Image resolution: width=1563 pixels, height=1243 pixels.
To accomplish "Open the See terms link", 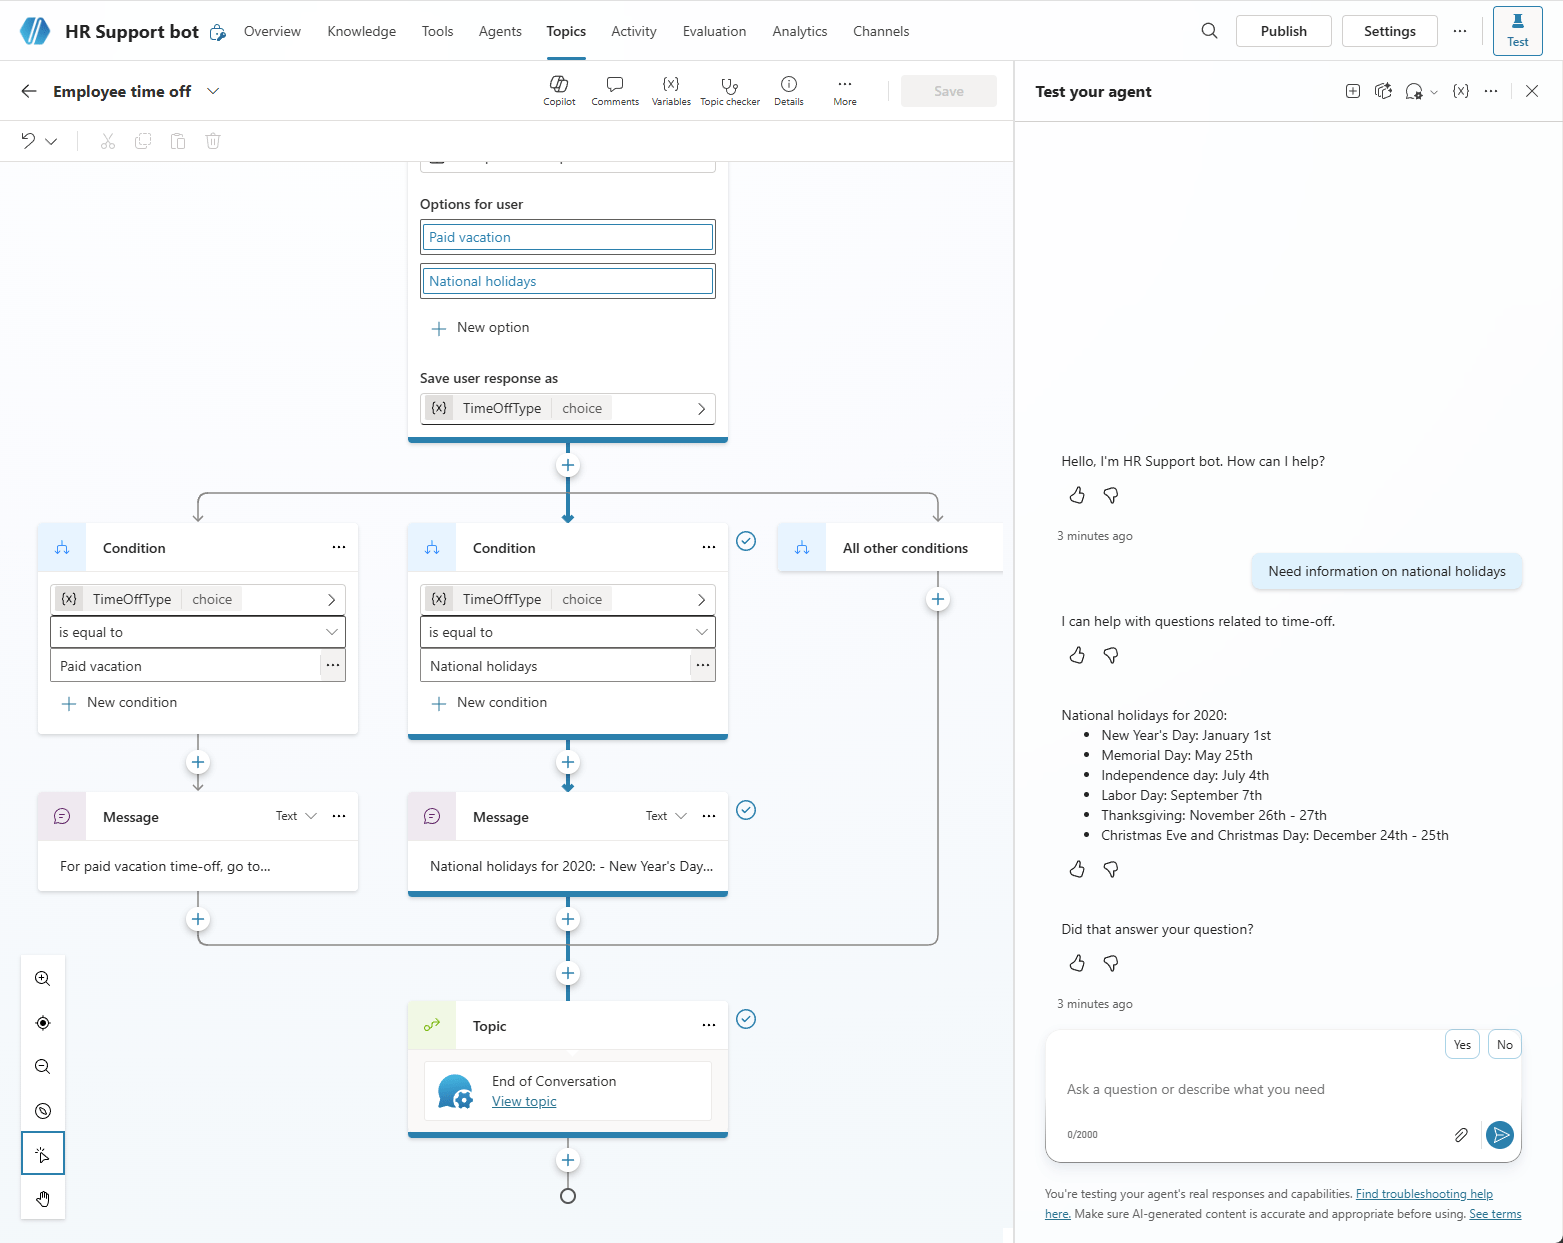I will [x=1495, y=1214].
